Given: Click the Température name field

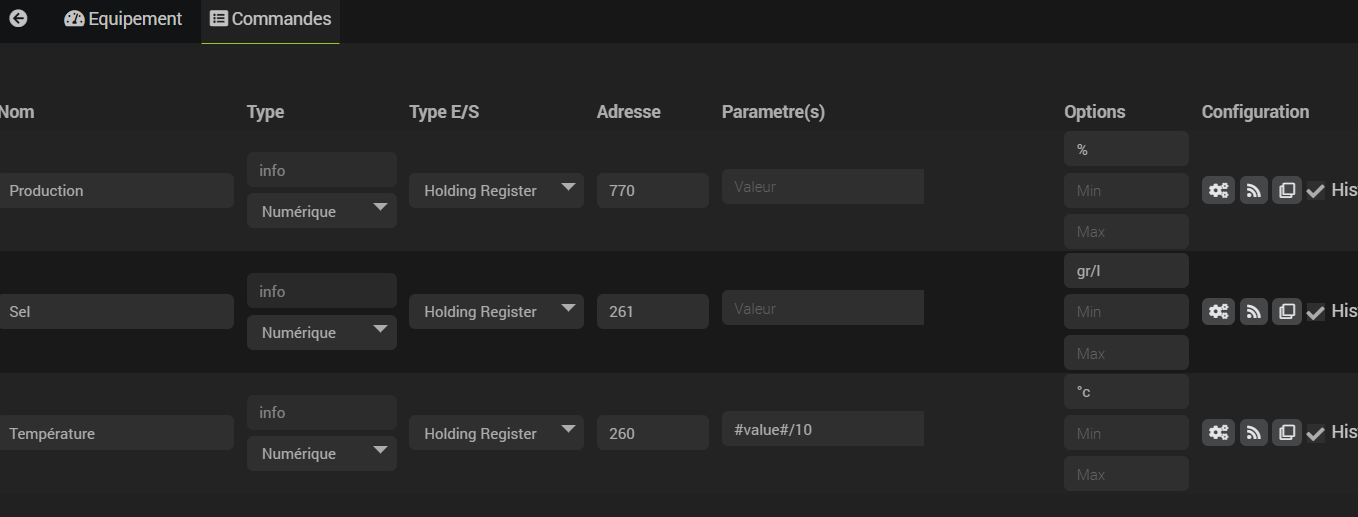Looking at the screenshot, I should click(116, 433).
